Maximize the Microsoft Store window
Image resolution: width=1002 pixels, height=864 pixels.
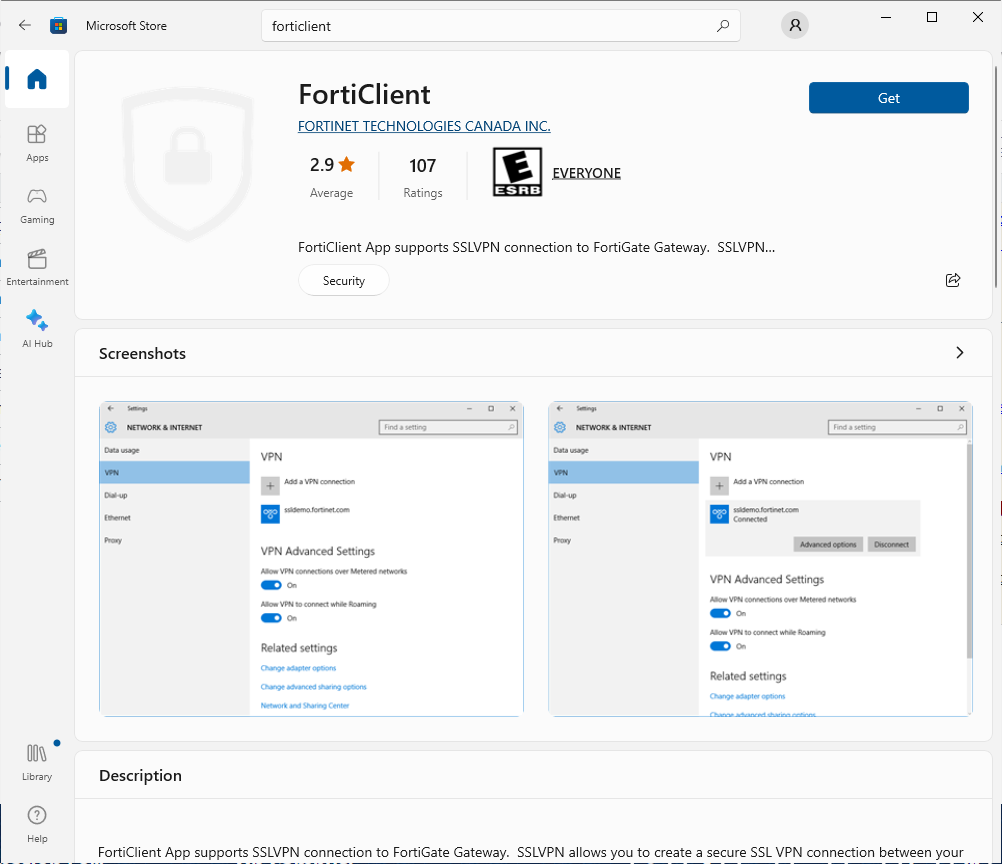pyautogui.click(x=932, y=17)
